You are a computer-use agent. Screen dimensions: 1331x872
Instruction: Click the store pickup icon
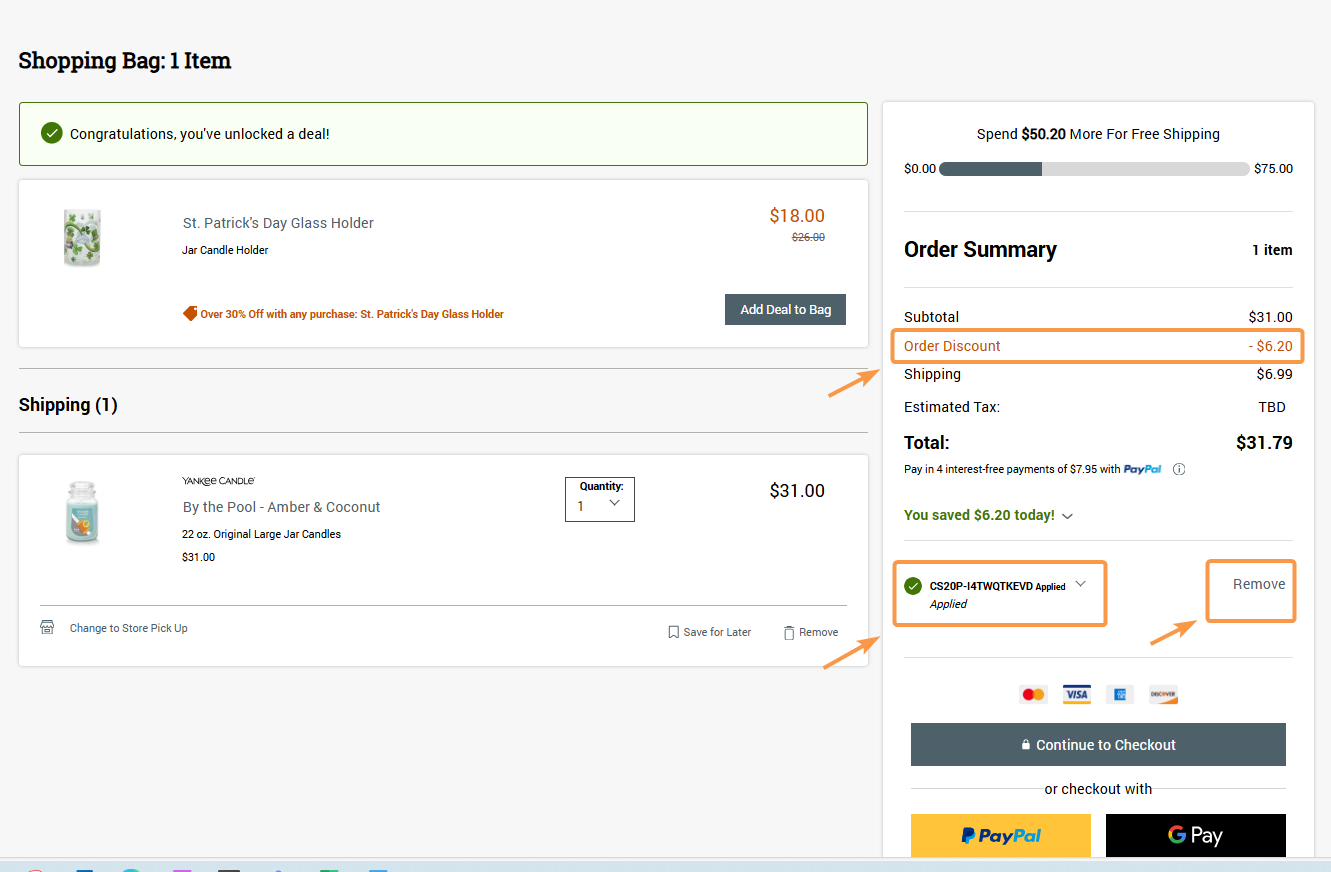(47, 628)
